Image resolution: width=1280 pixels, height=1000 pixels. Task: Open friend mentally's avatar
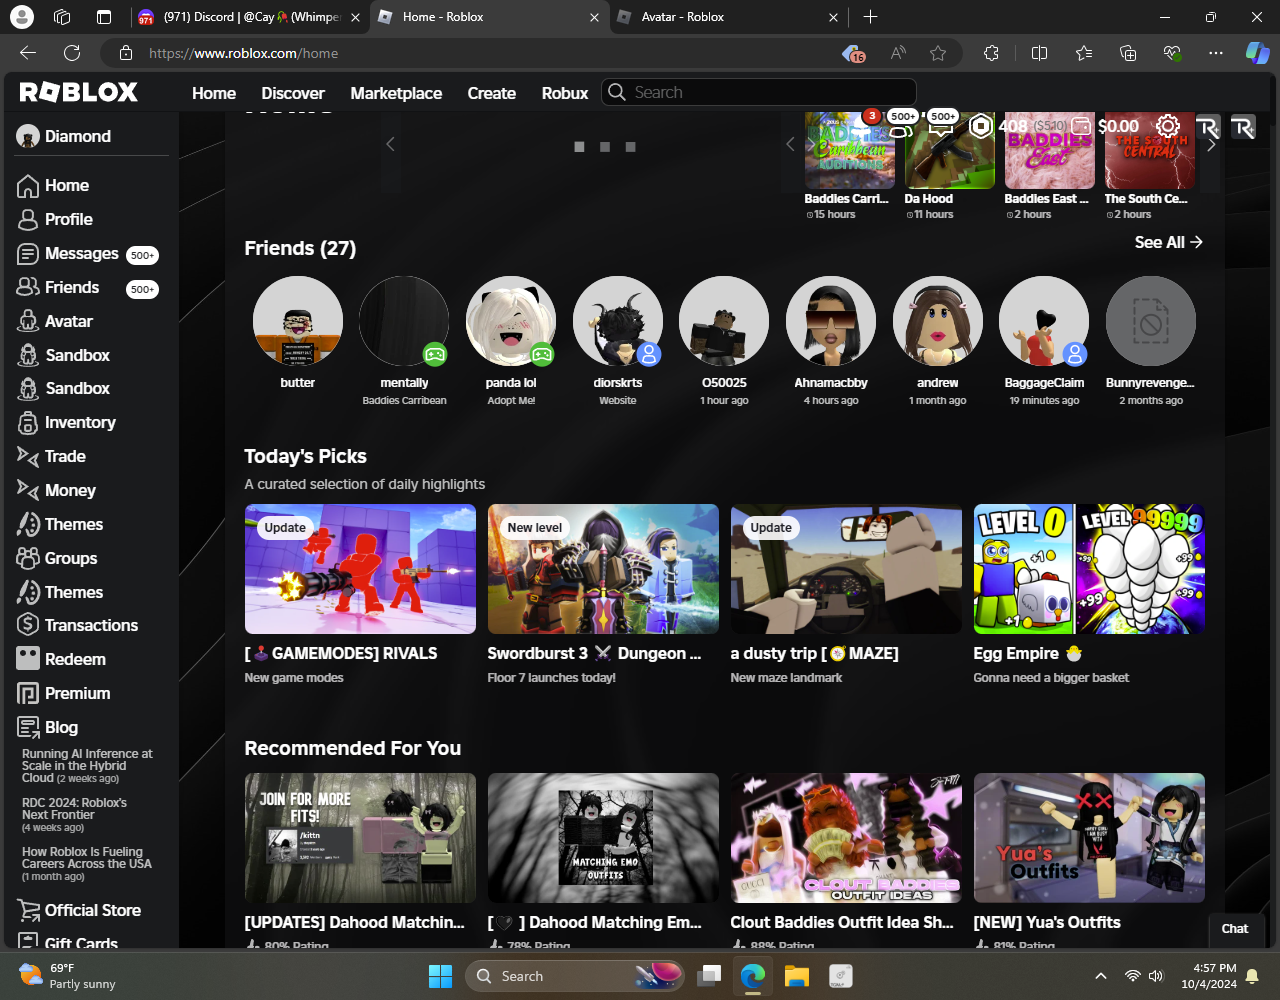pyautogui.click(x=404, y=321)
